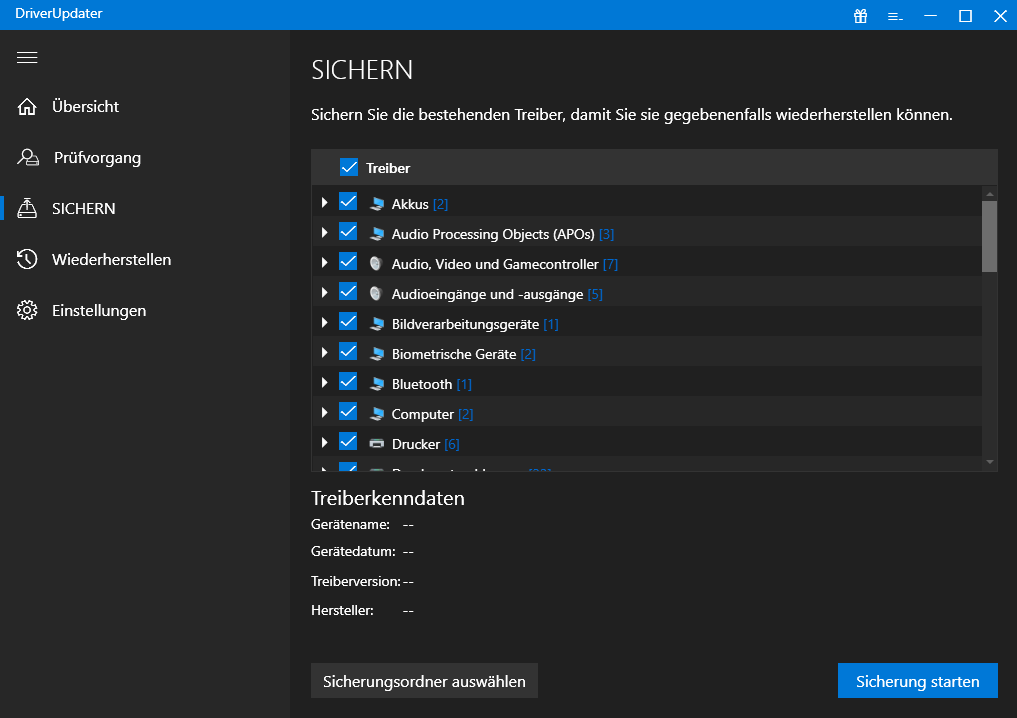Click the Prüfvorgang scan icon
Screen dimensions: 1017x718
[x=27, y=158]
